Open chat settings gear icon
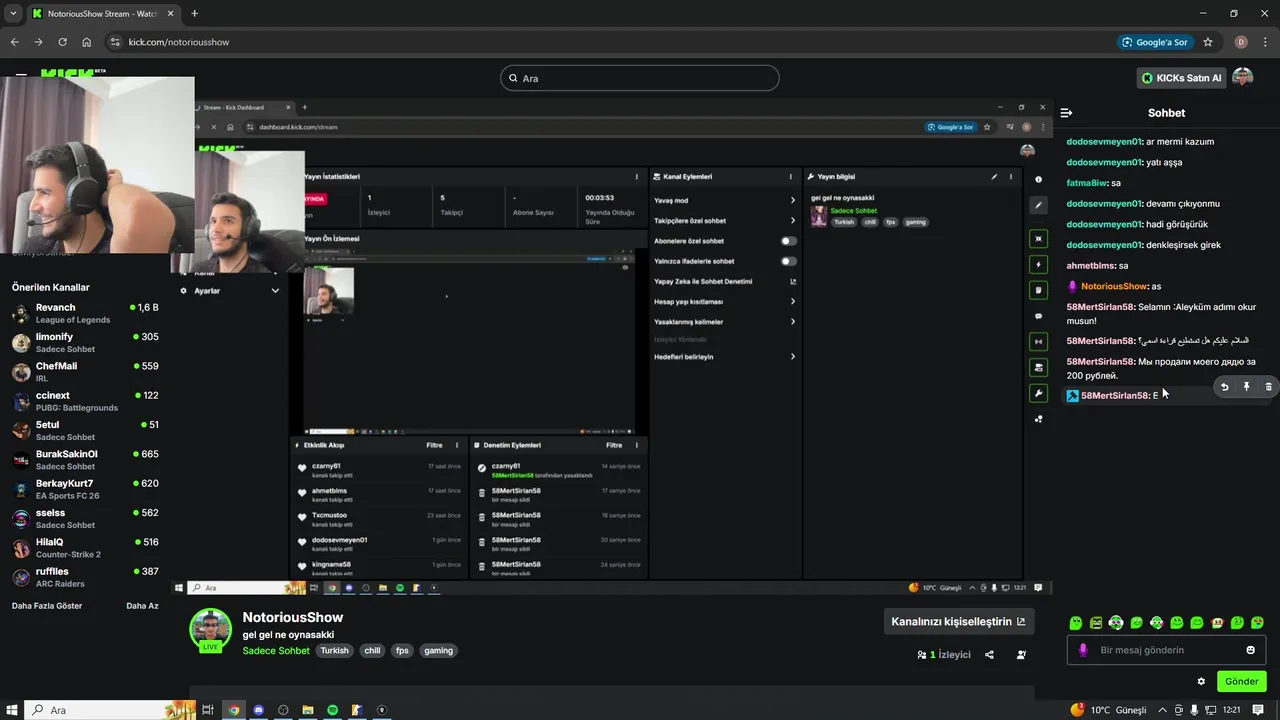This screenshot has width=1280, height=720. (x=1201, y=682)
